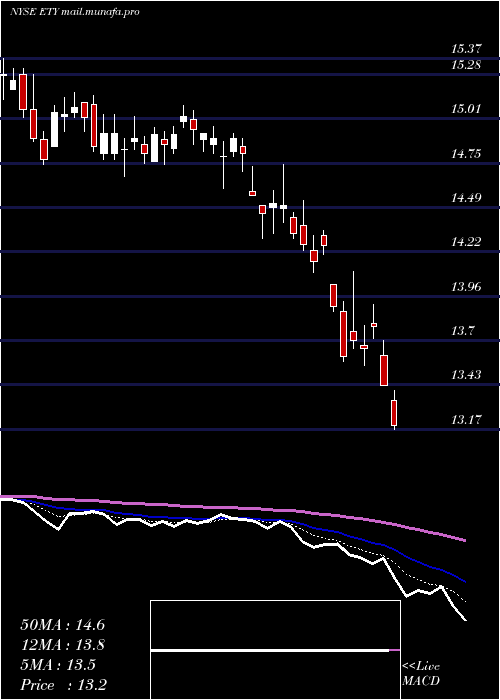This screenshot has width=500, height=700.
Task: Select the 15.28 price level label
Action: pyautogui.click(x=466, y=65)
